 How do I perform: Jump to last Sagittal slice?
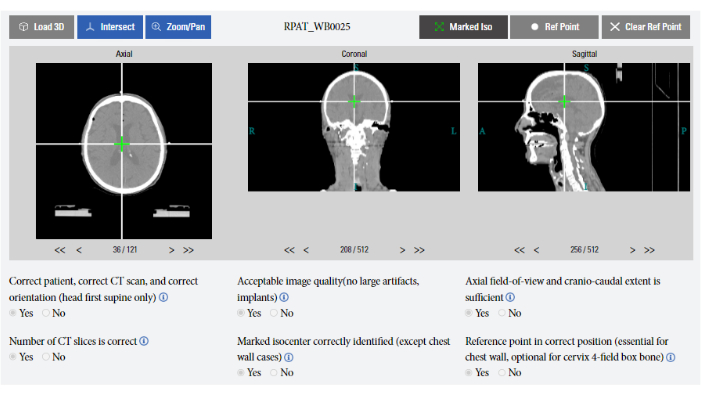tap(649, 250)
